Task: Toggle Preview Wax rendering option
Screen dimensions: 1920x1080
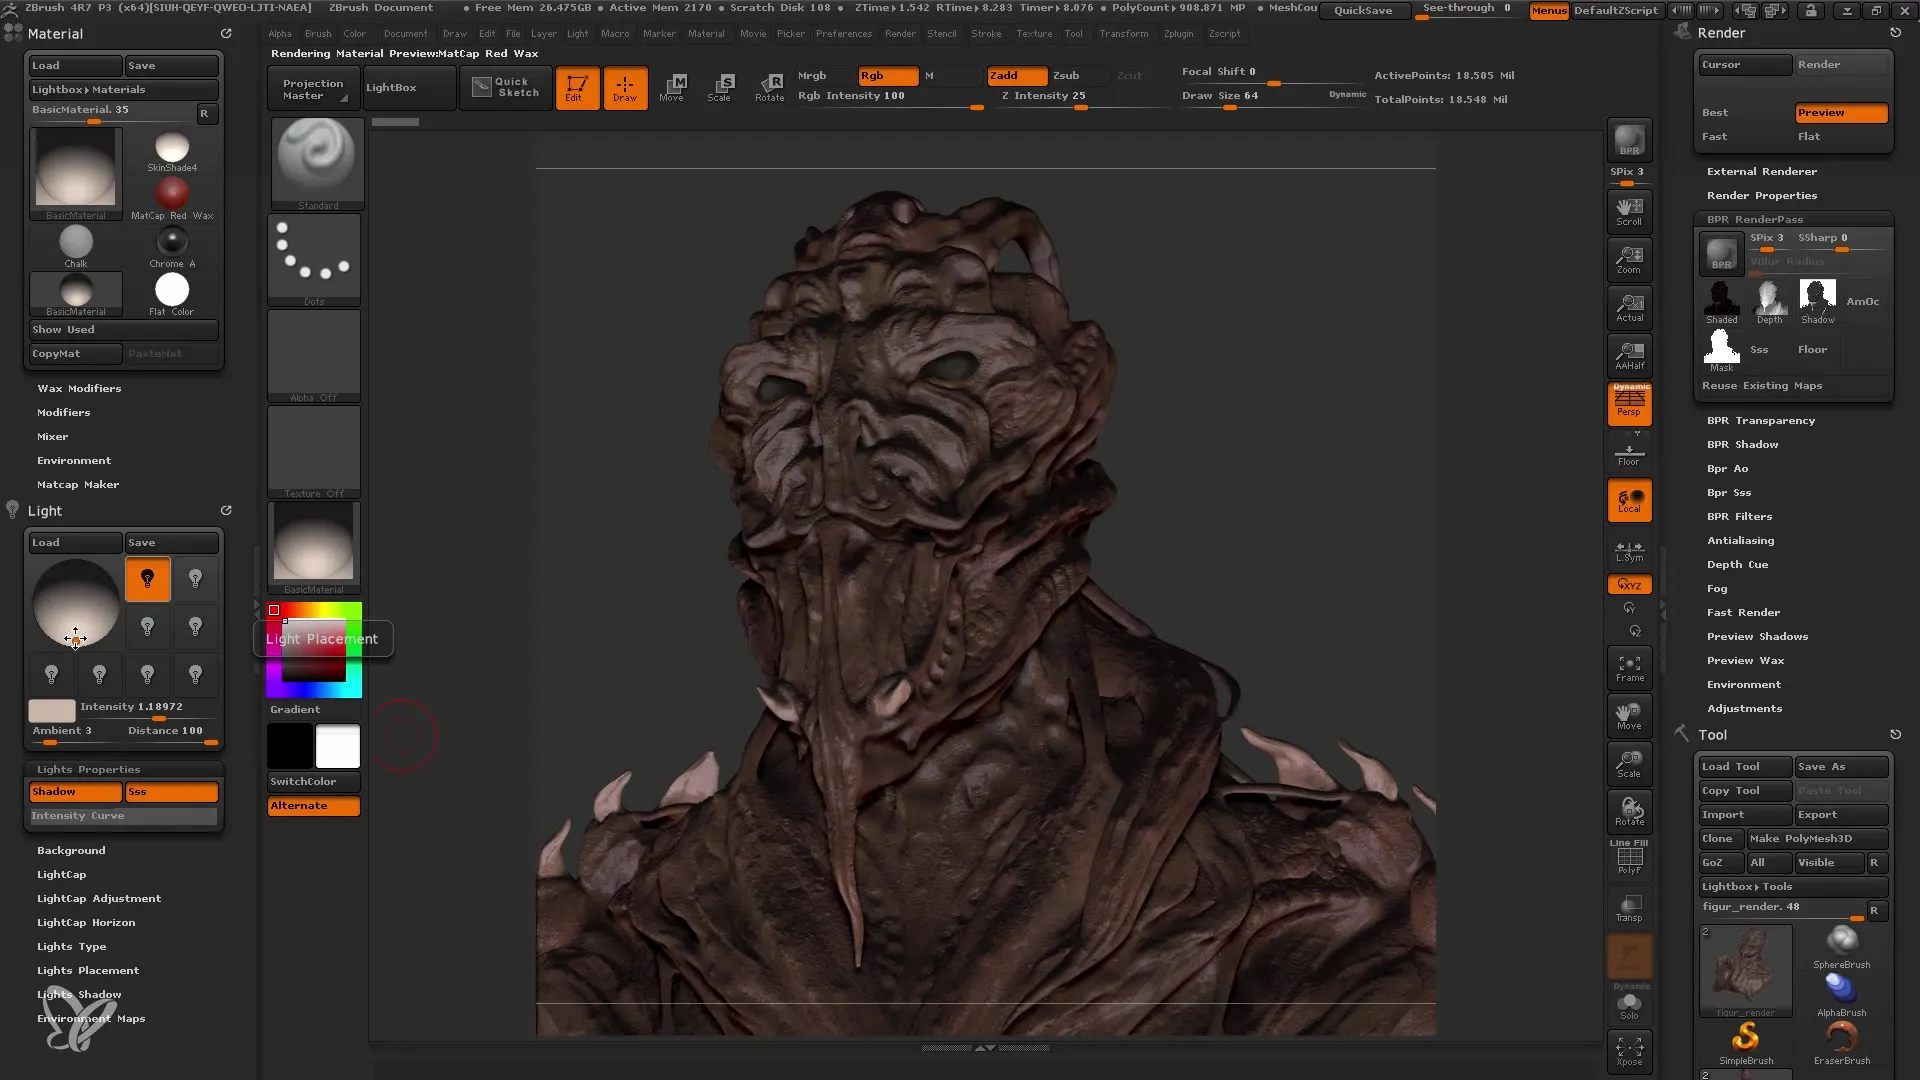Action: (1743, 659)
